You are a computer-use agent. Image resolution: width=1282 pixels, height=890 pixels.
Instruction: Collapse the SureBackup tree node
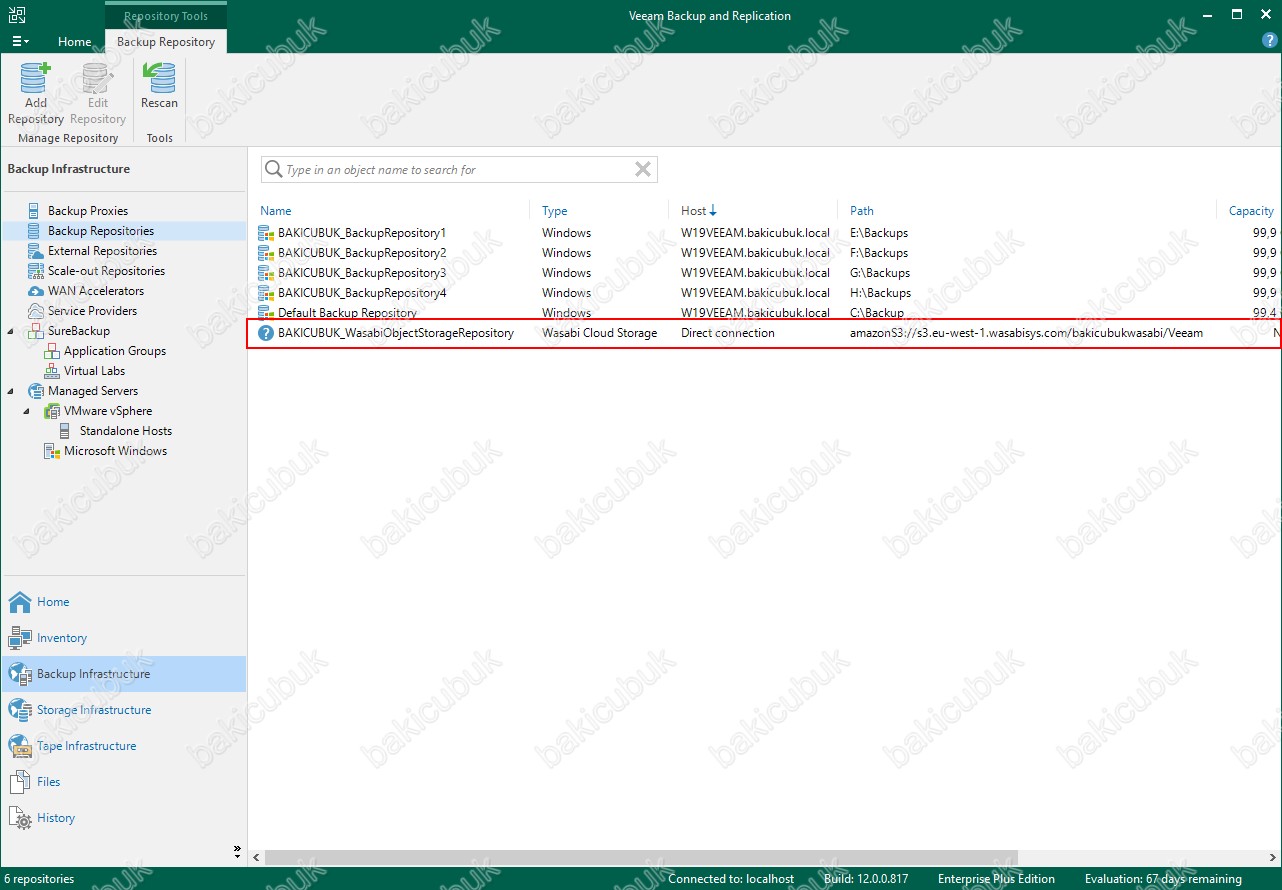[11, 331]
